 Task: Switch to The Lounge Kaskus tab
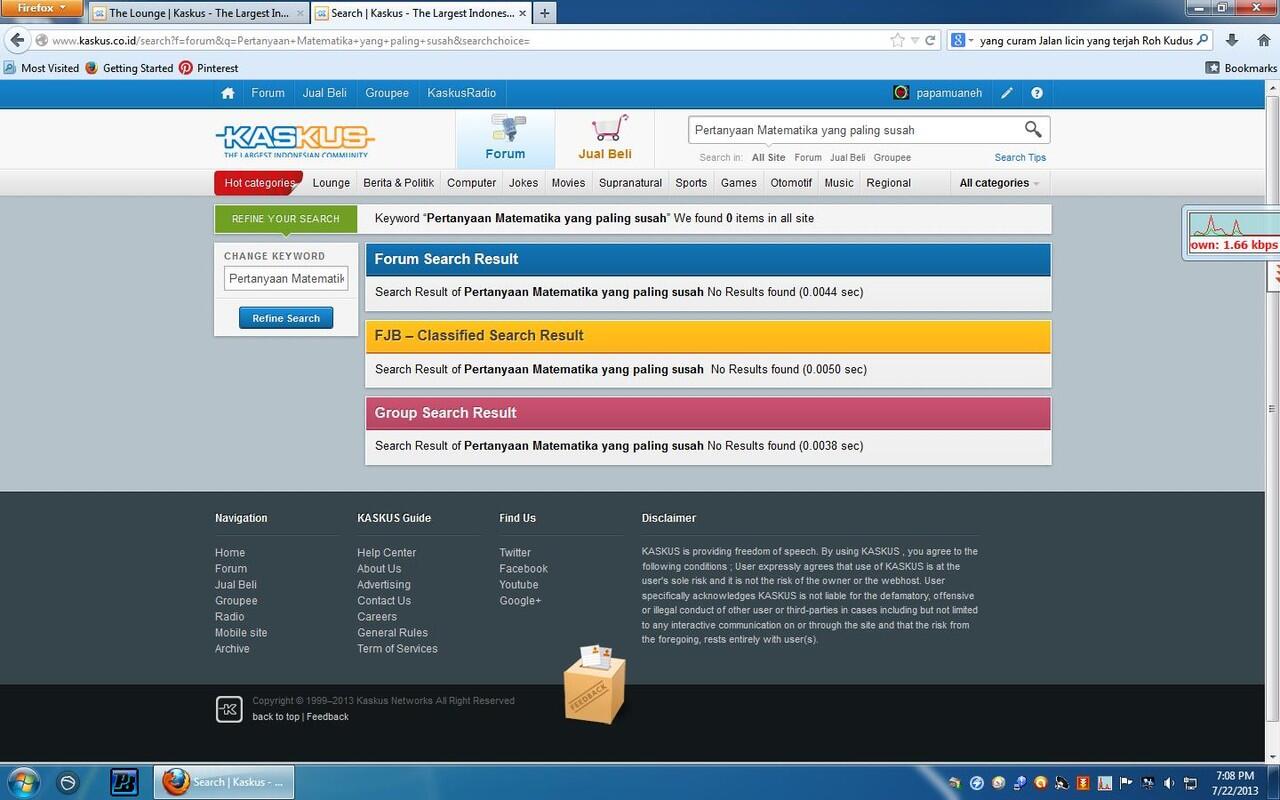197,13
